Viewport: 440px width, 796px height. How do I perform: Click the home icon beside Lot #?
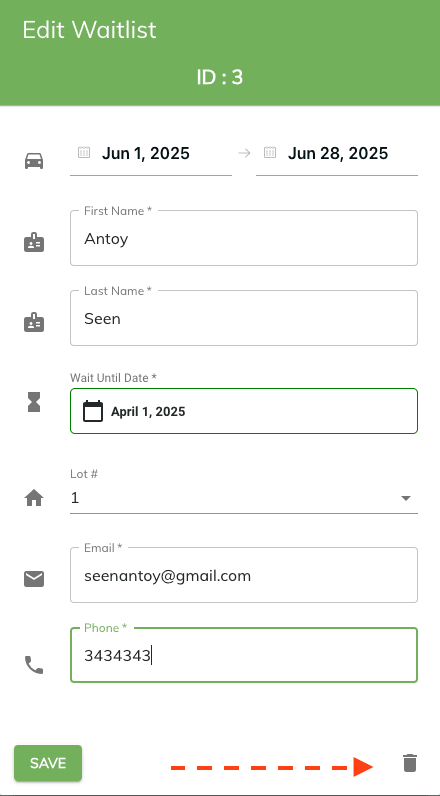coord(34,499)
